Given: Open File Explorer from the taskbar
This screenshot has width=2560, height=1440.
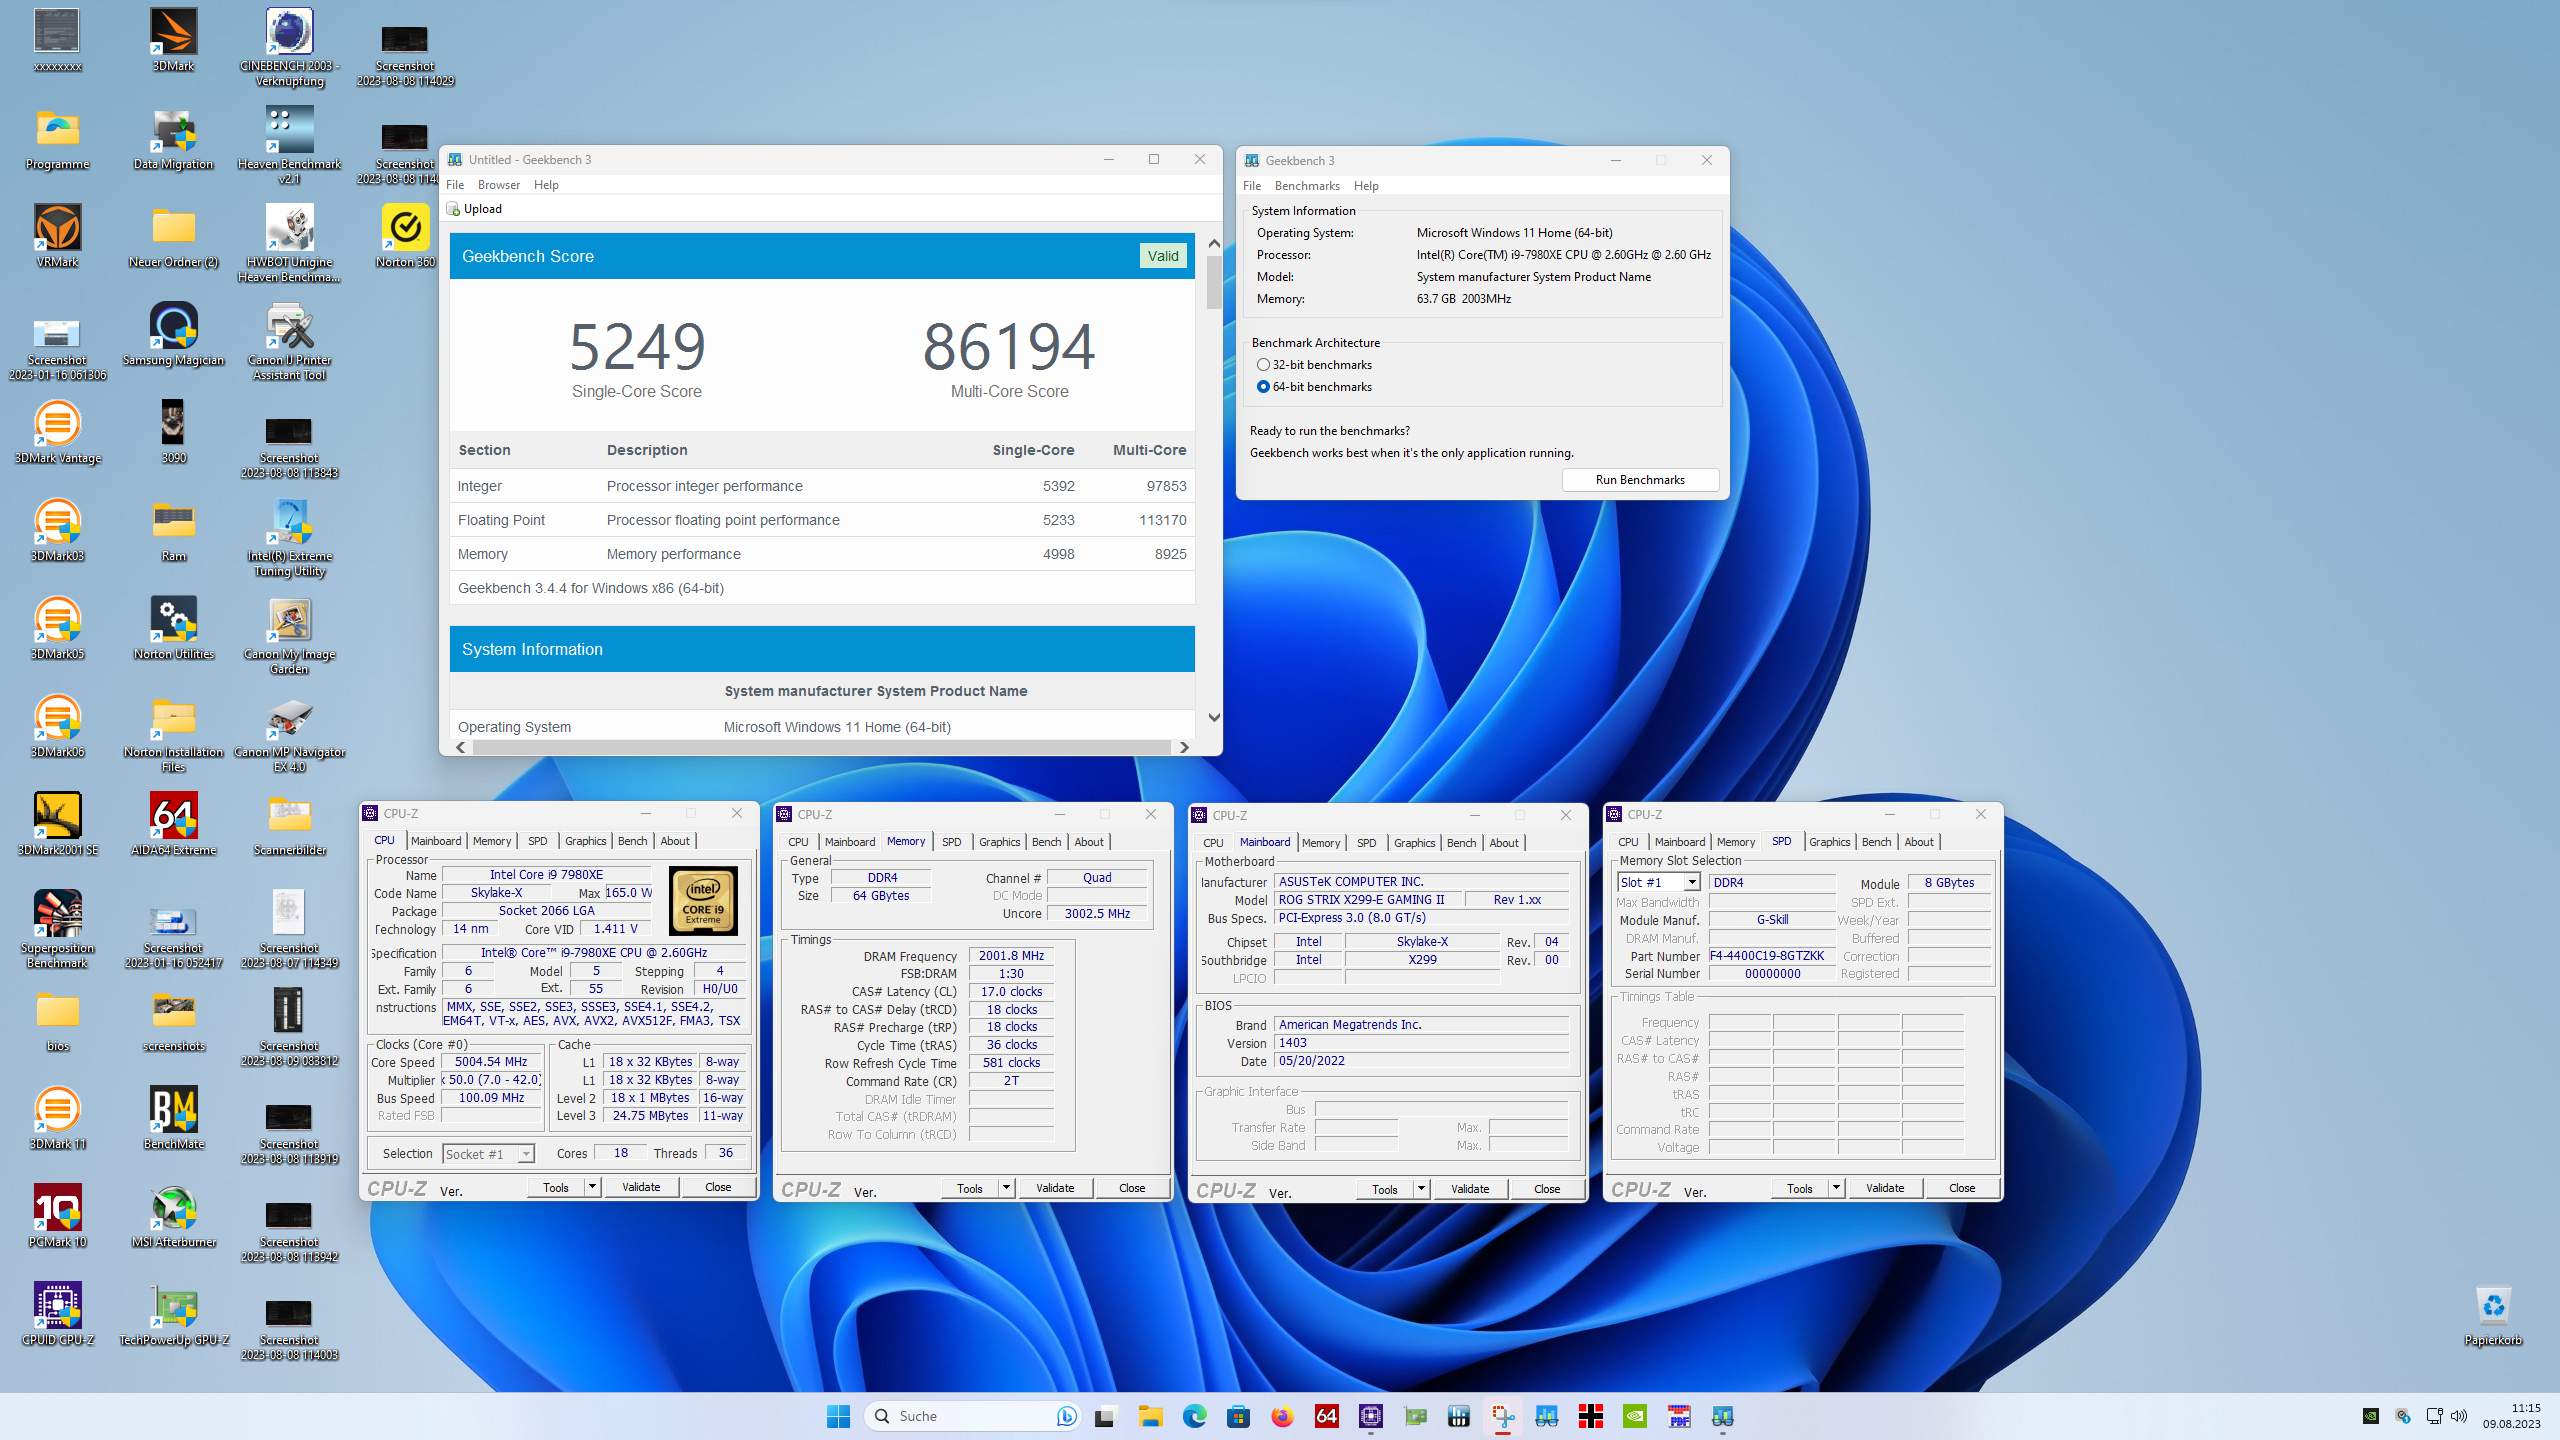Looking at the screenshot, I should click(x=1150, y=1416).
